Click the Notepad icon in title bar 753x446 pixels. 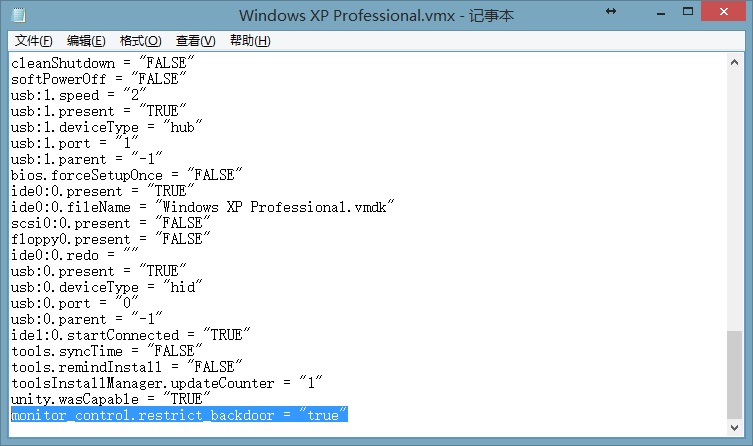pyautogui.click(x=19, y=15)
